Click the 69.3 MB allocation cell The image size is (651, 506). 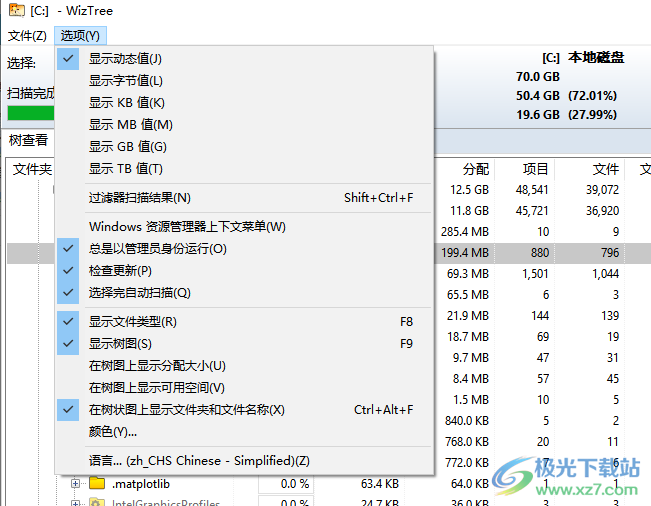click(x=467, y=274)
